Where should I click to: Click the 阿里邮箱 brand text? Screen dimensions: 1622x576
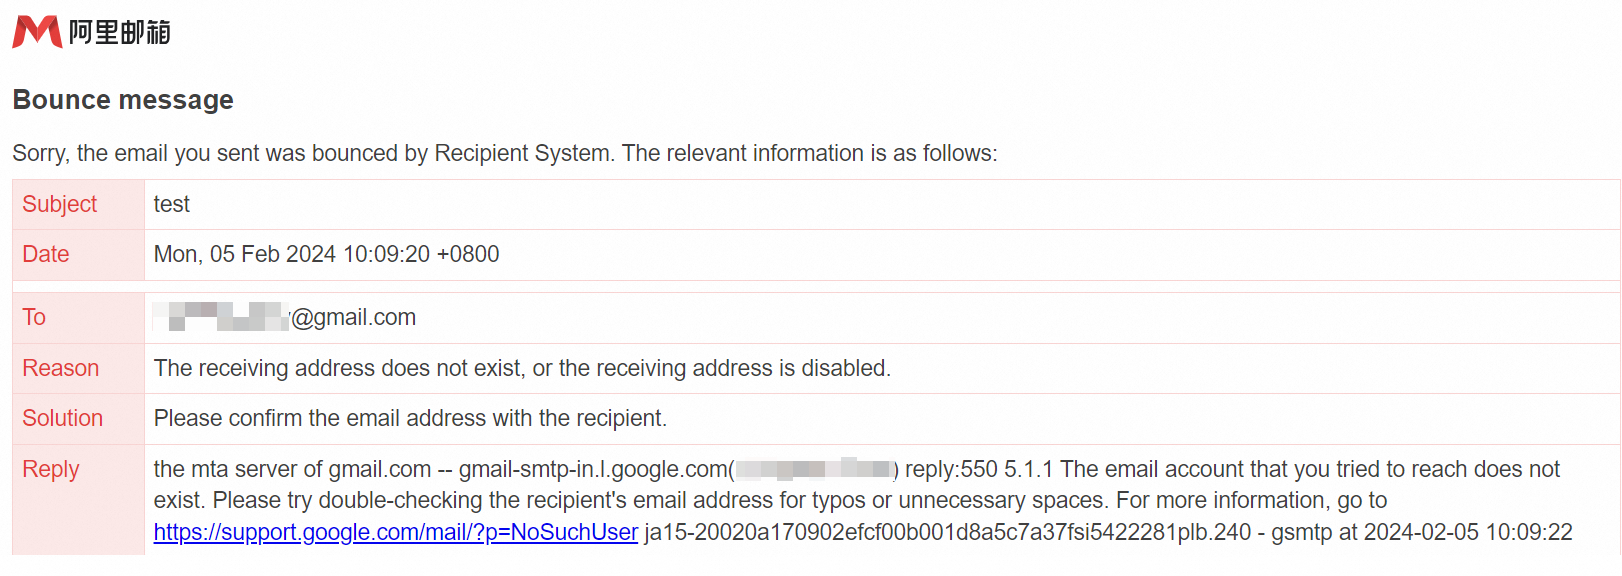point(119,32)
